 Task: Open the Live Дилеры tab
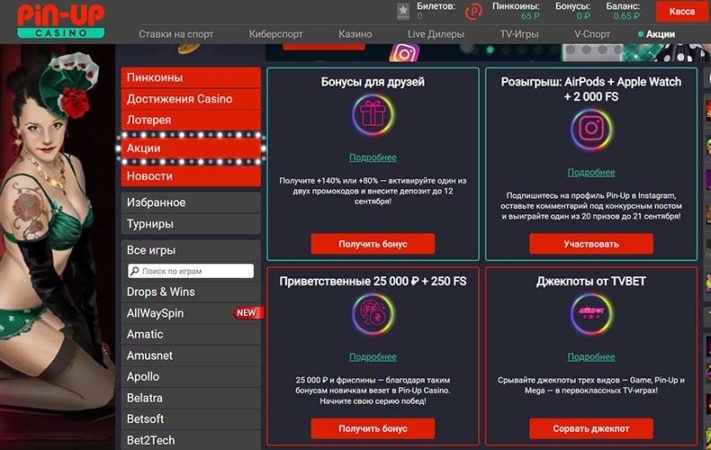[x=425, y=34]
